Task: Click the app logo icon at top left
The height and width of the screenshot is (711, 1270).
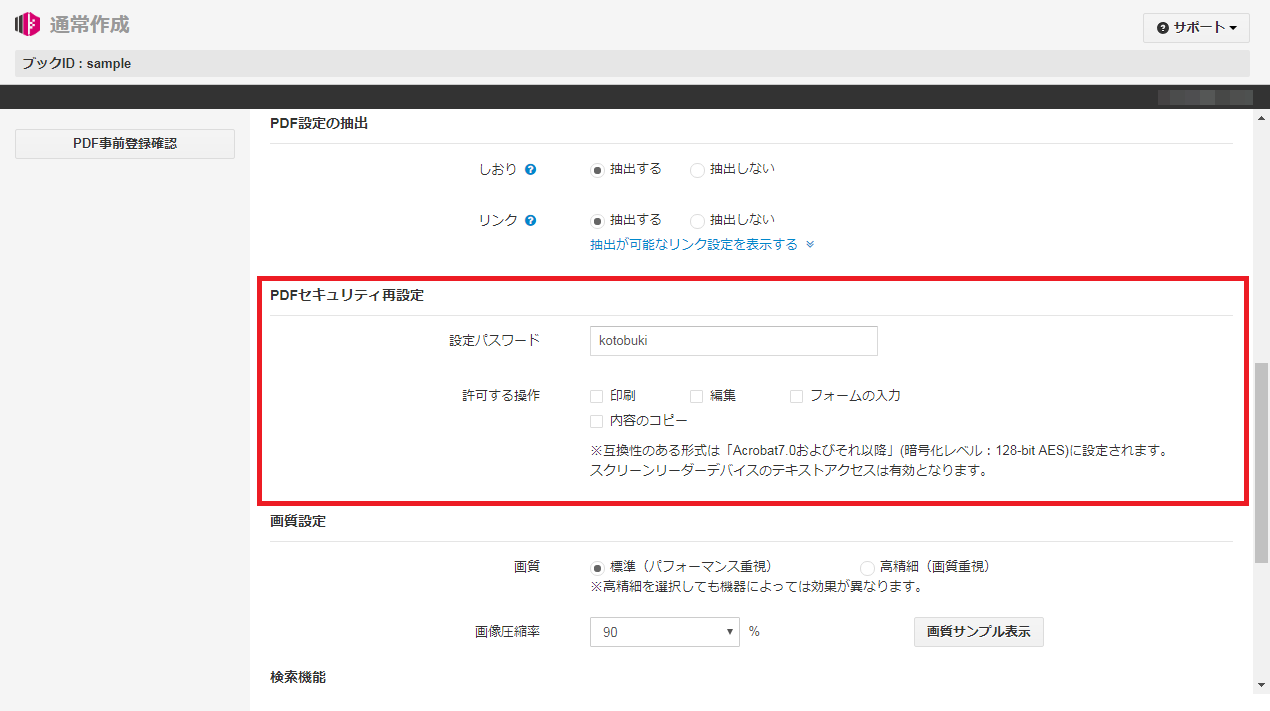Action: click(28, 24)
